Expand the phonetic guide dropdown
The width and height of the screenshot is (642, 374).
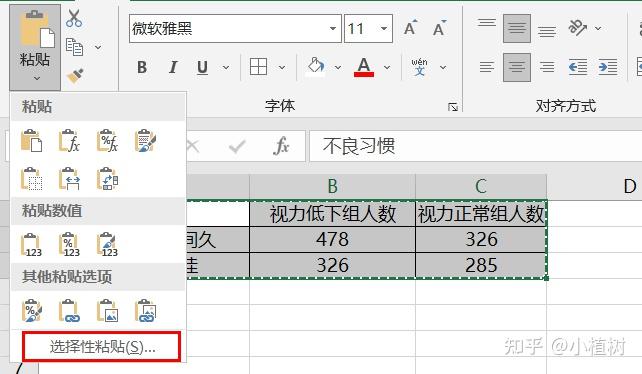(x=443, y=67)
